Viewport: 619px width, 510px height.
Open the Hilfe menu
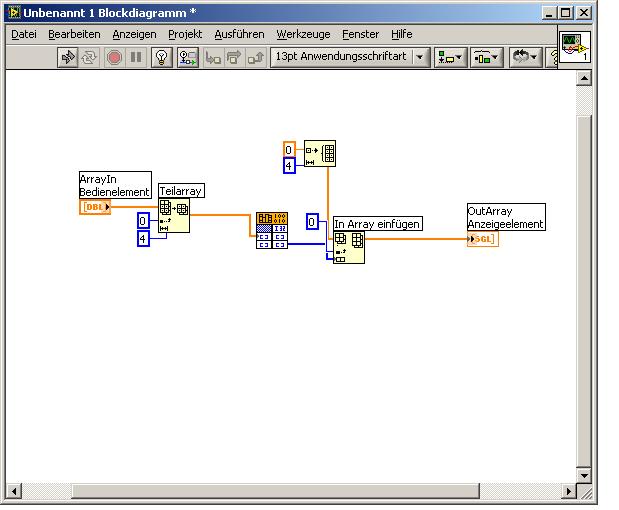pyautogui.click(x=401, y=34)
